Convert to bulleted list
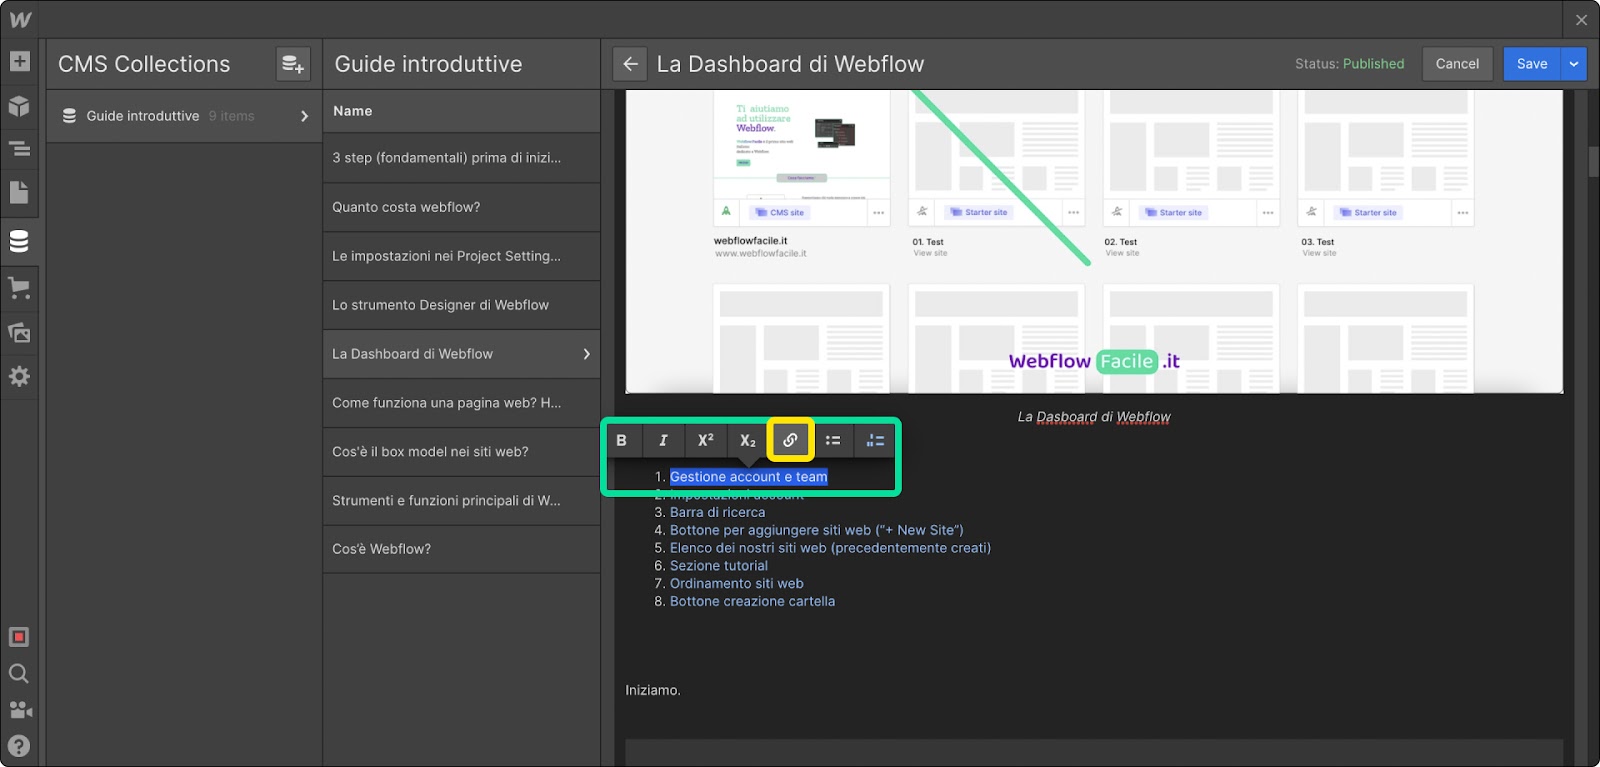The height and width of the screenshot is (767, 1600). (x=833, y=440)
